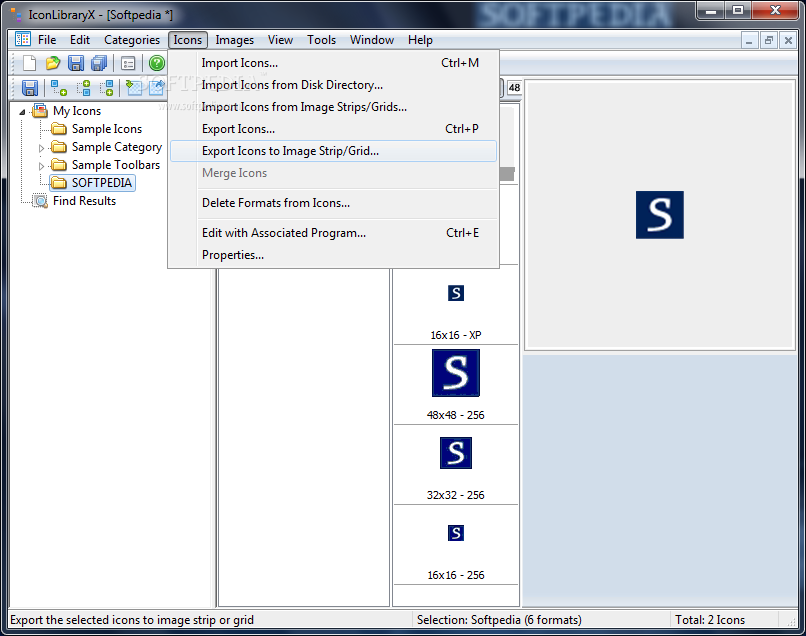The width and height of the screenshot is (806, 636).
Task: Click the blank page New library icon
Action: pos(29,63)
